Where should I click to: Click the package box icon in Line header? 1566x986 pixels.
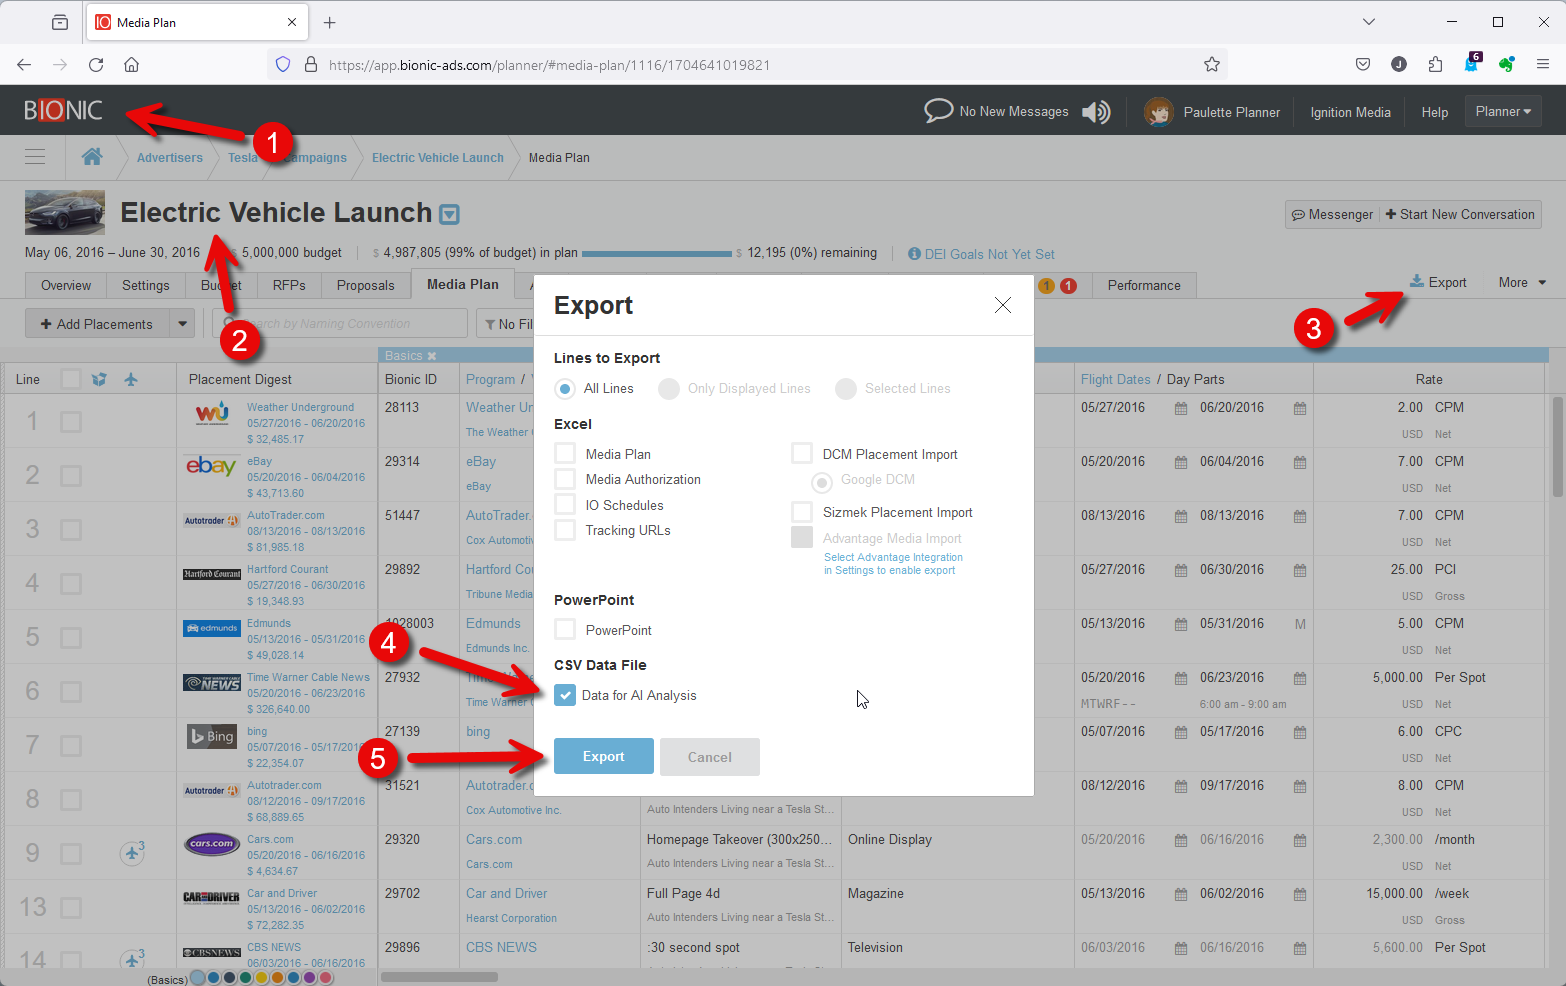coord(99,379)
